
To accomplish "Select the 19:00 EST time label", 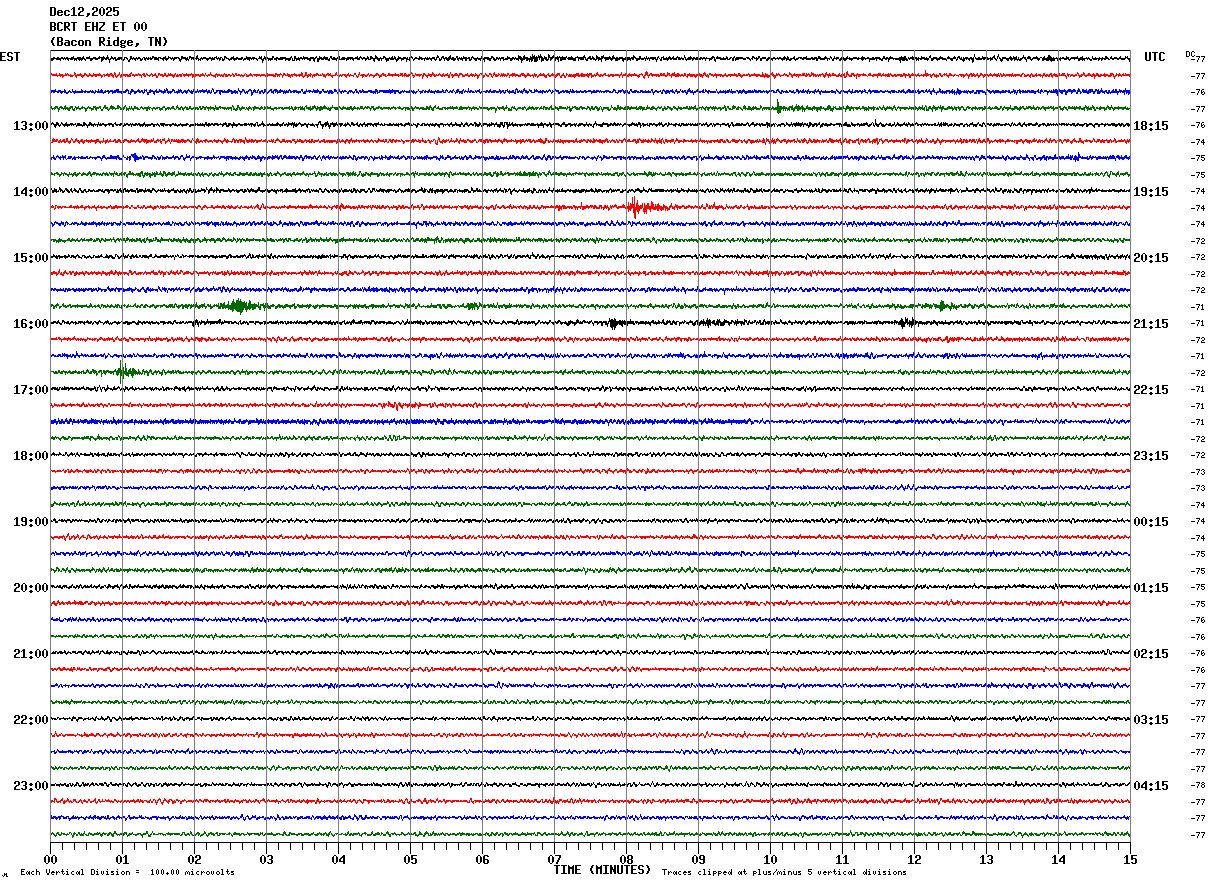I will tap(31, 522).
